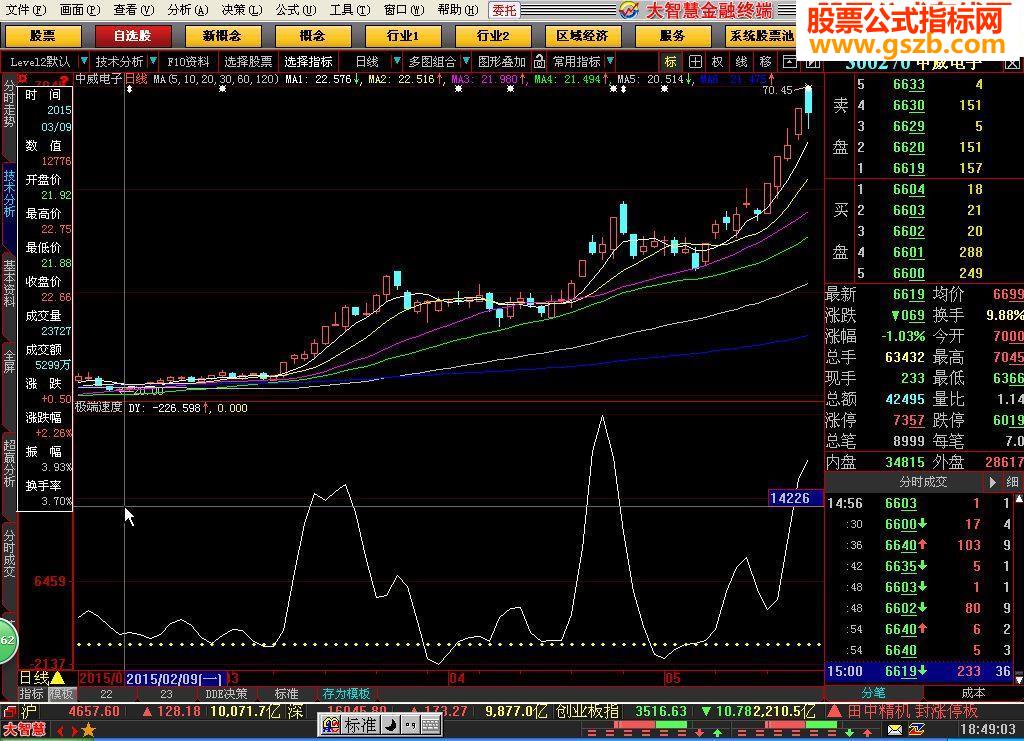The image size is (1024, 741).
Task: Open the 分时成交 side tab
Action: pyautogui.click(x=9, y=553)
